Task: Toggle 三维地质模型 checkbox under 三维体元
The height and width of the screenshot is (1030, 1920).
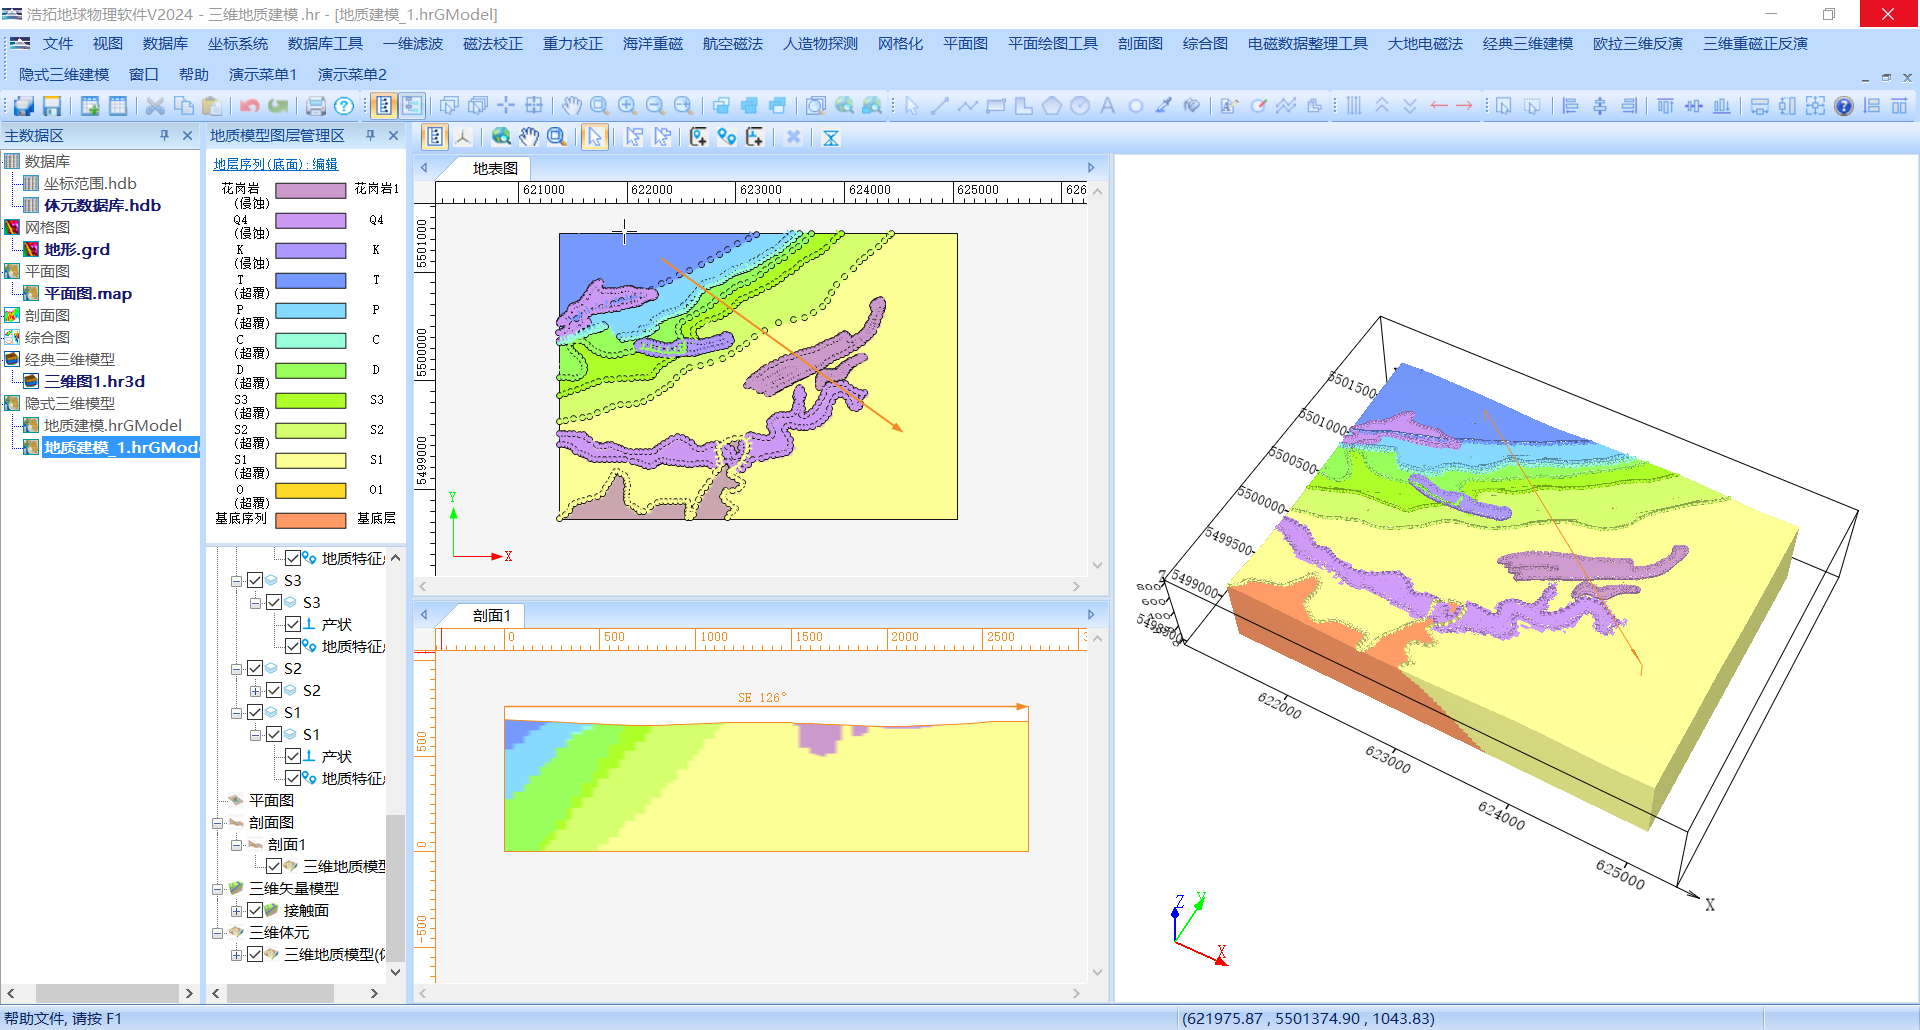Action: coord(255,954)
